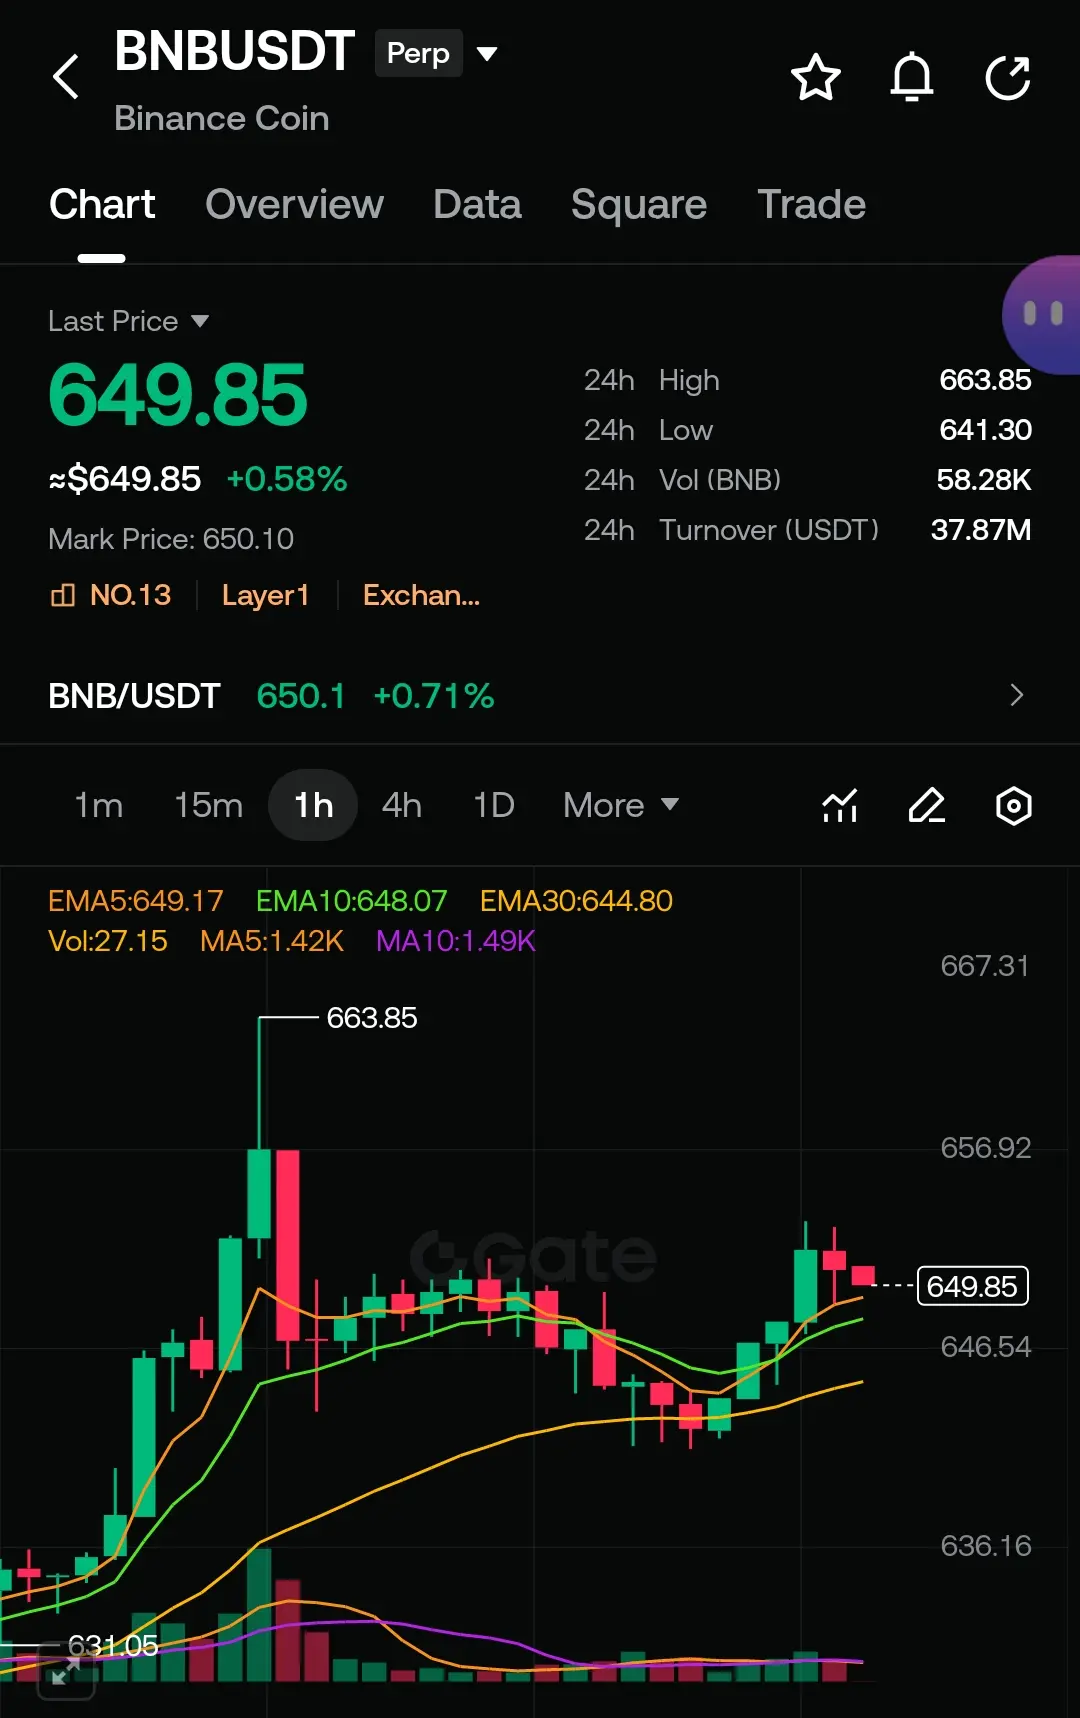The height and width of the screenshot is (1718, 1080).
Task: Open BNB/USDT spot pair chevron
Action: 1017,695
